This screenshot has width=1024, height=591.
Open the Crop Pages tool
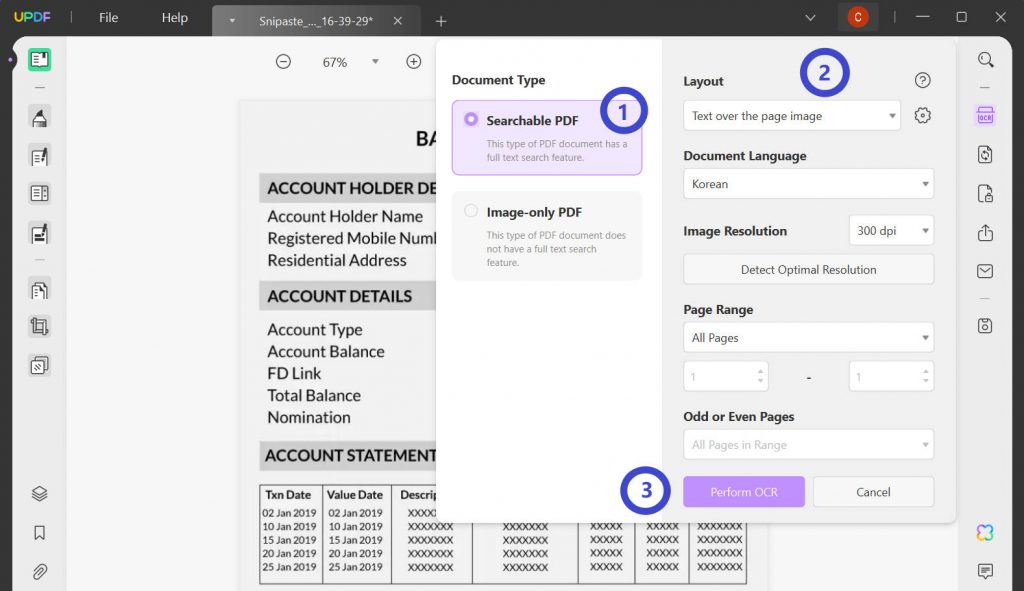[x=38, y=326]
